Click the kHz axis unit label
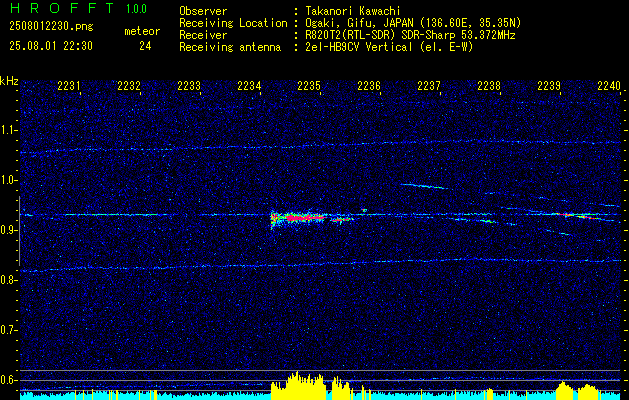Image resolution: width=629 pixels, height=400 pixels. point(9,81)
